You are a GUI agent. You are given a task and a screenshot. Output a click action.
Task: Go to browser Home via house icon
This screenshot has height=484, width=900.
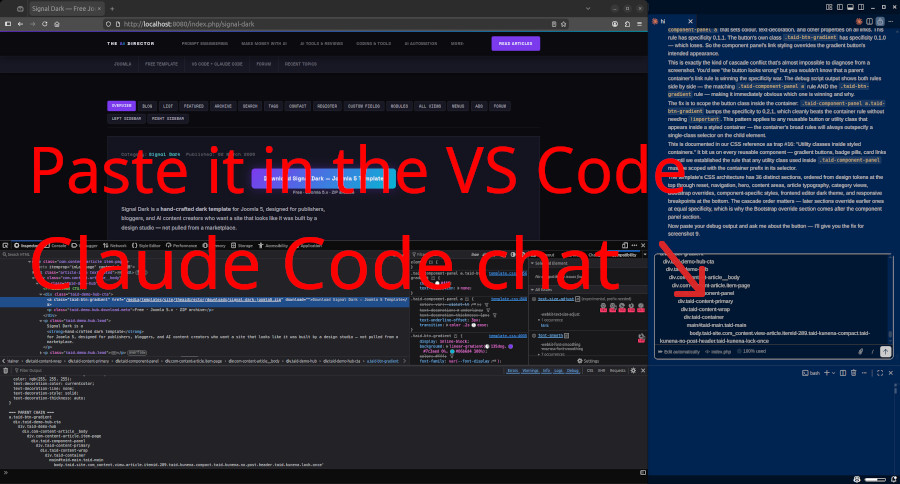[57, 24]
